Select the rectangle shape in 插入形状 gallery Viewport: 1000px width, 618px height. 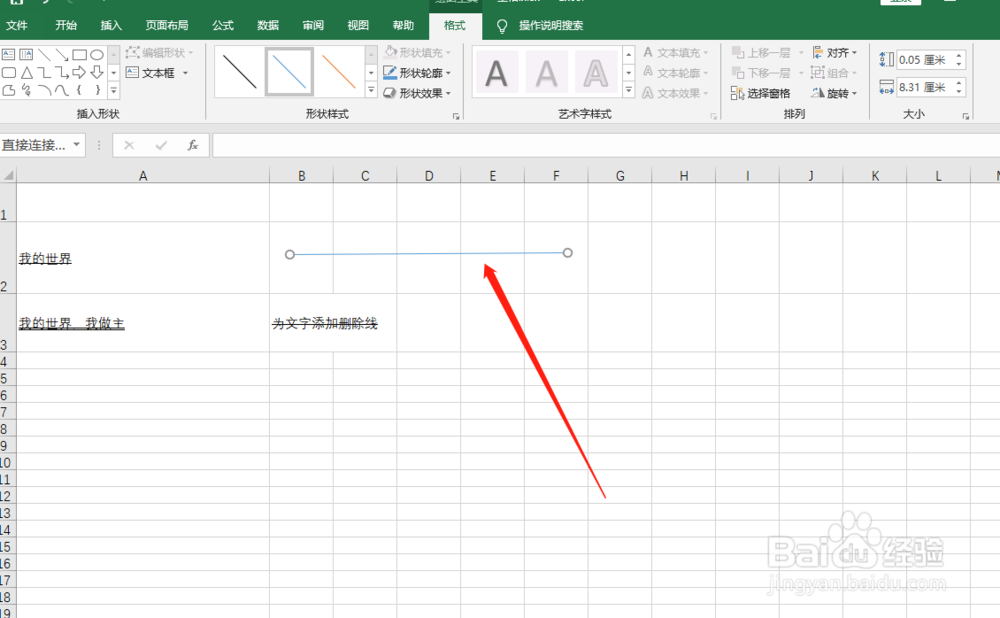coord(80,54)
